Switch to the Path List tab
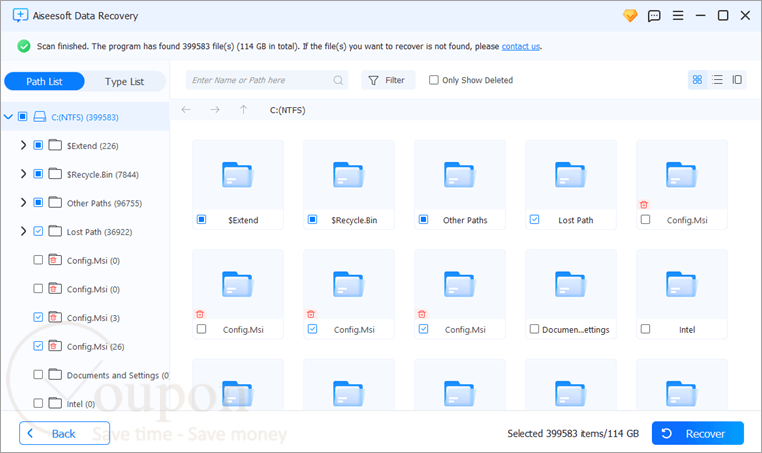 44,81
